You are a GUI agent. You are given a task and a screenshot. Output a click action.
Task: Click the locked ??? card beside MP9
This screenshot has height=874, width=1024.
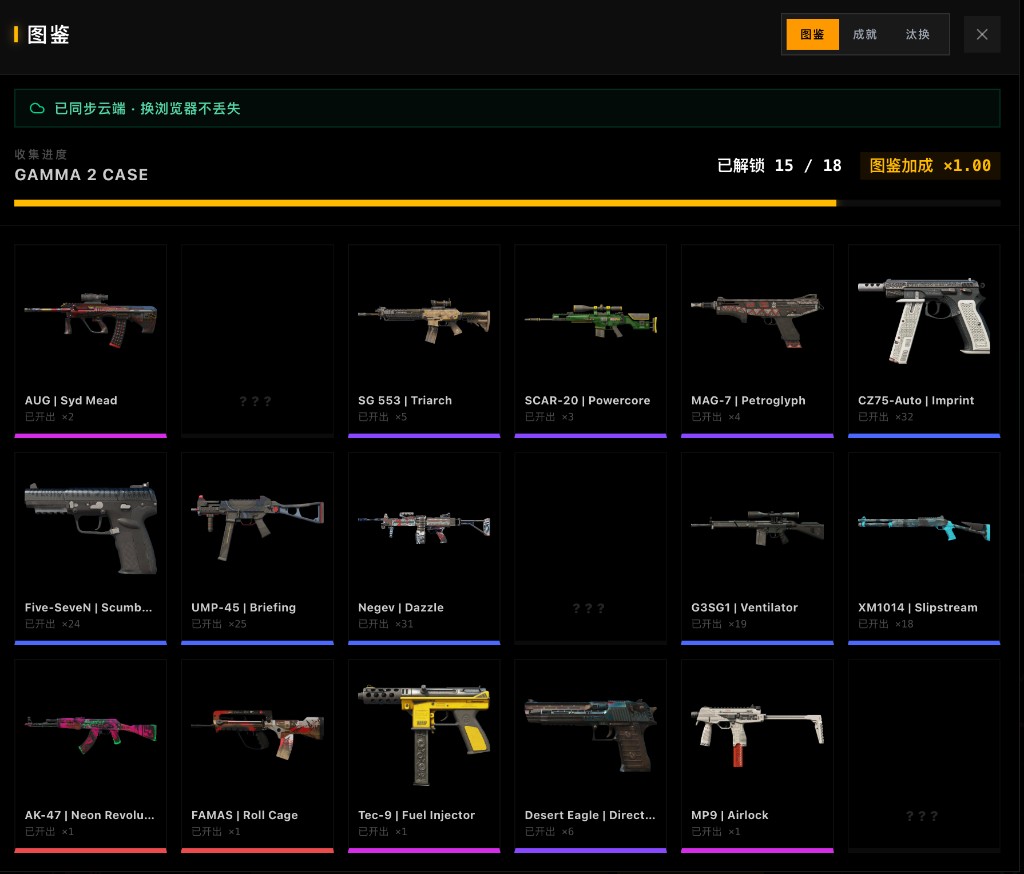point(923,755)
